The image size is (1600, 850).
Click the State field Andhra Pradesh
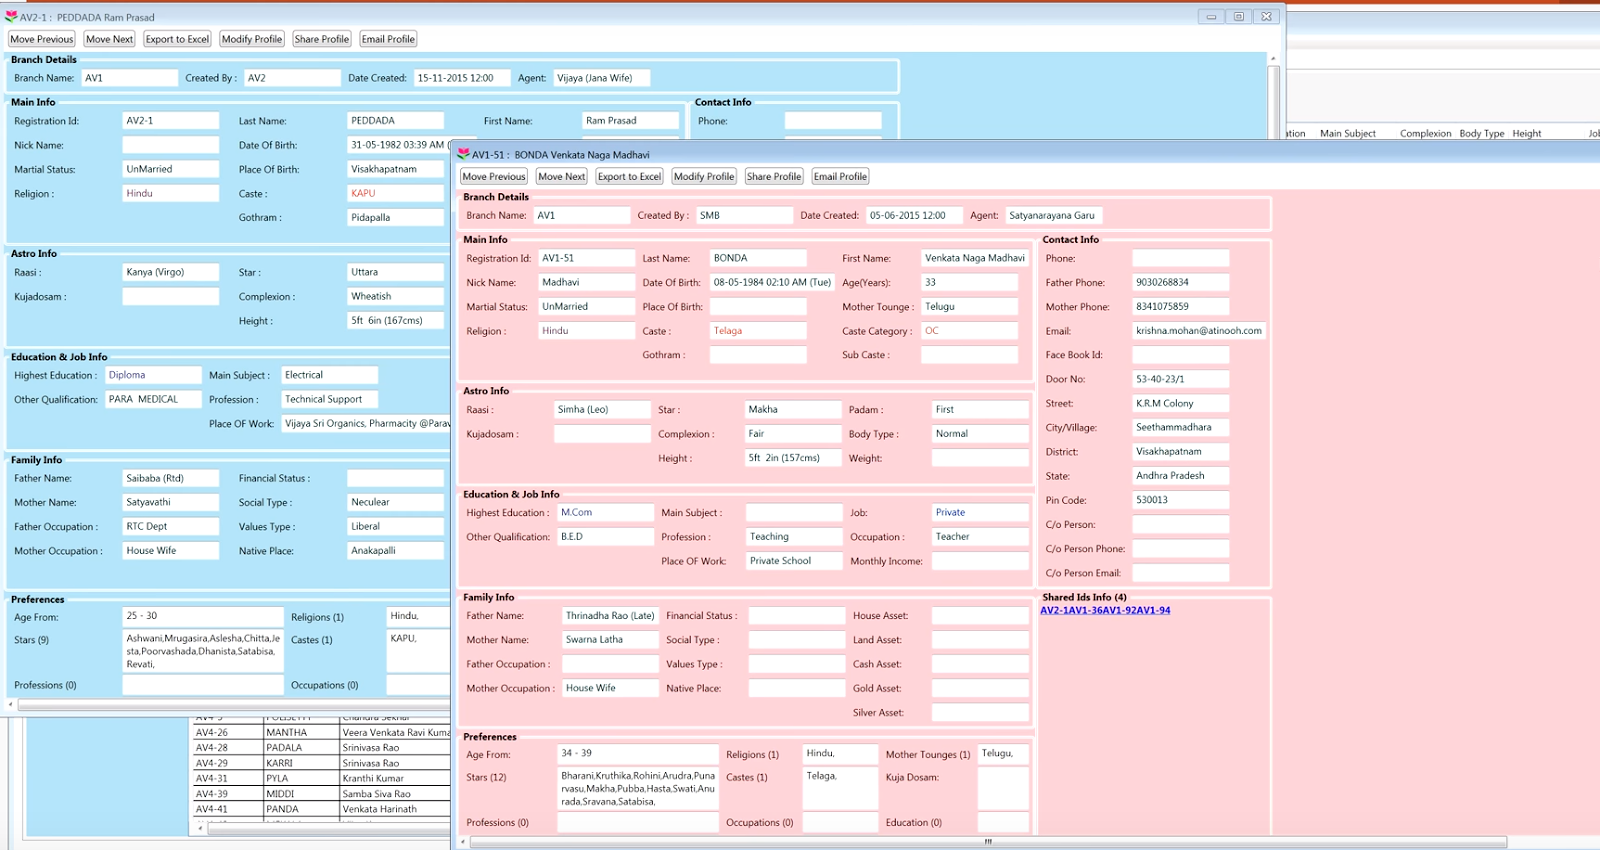[x=1180, y=476]
